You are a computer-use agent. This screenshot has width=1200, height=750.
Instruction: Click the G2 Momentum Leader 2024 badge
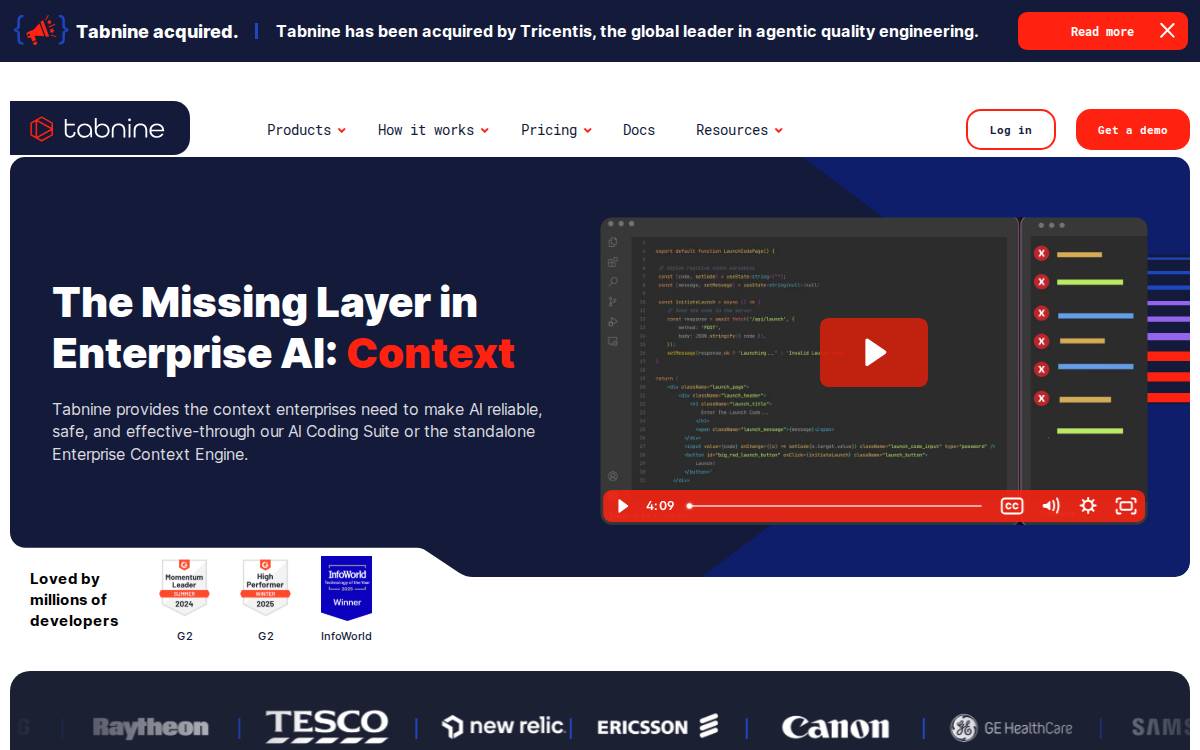184,587
